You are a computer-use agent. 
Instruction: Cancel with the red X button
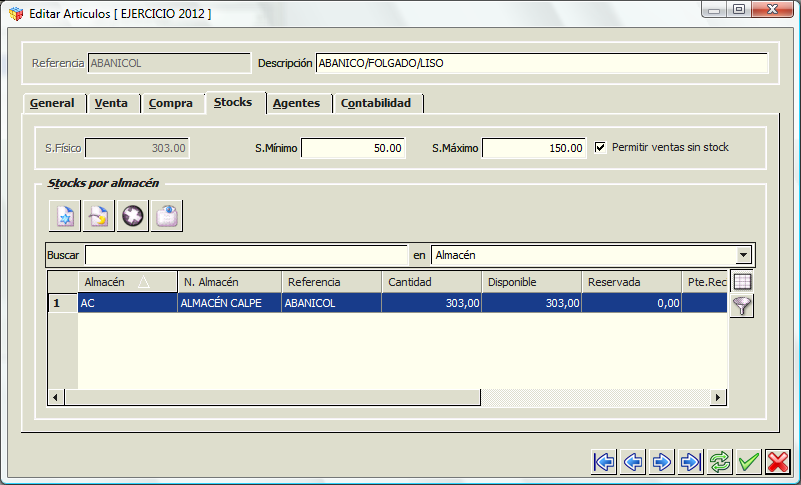click(x=778, y=462)
